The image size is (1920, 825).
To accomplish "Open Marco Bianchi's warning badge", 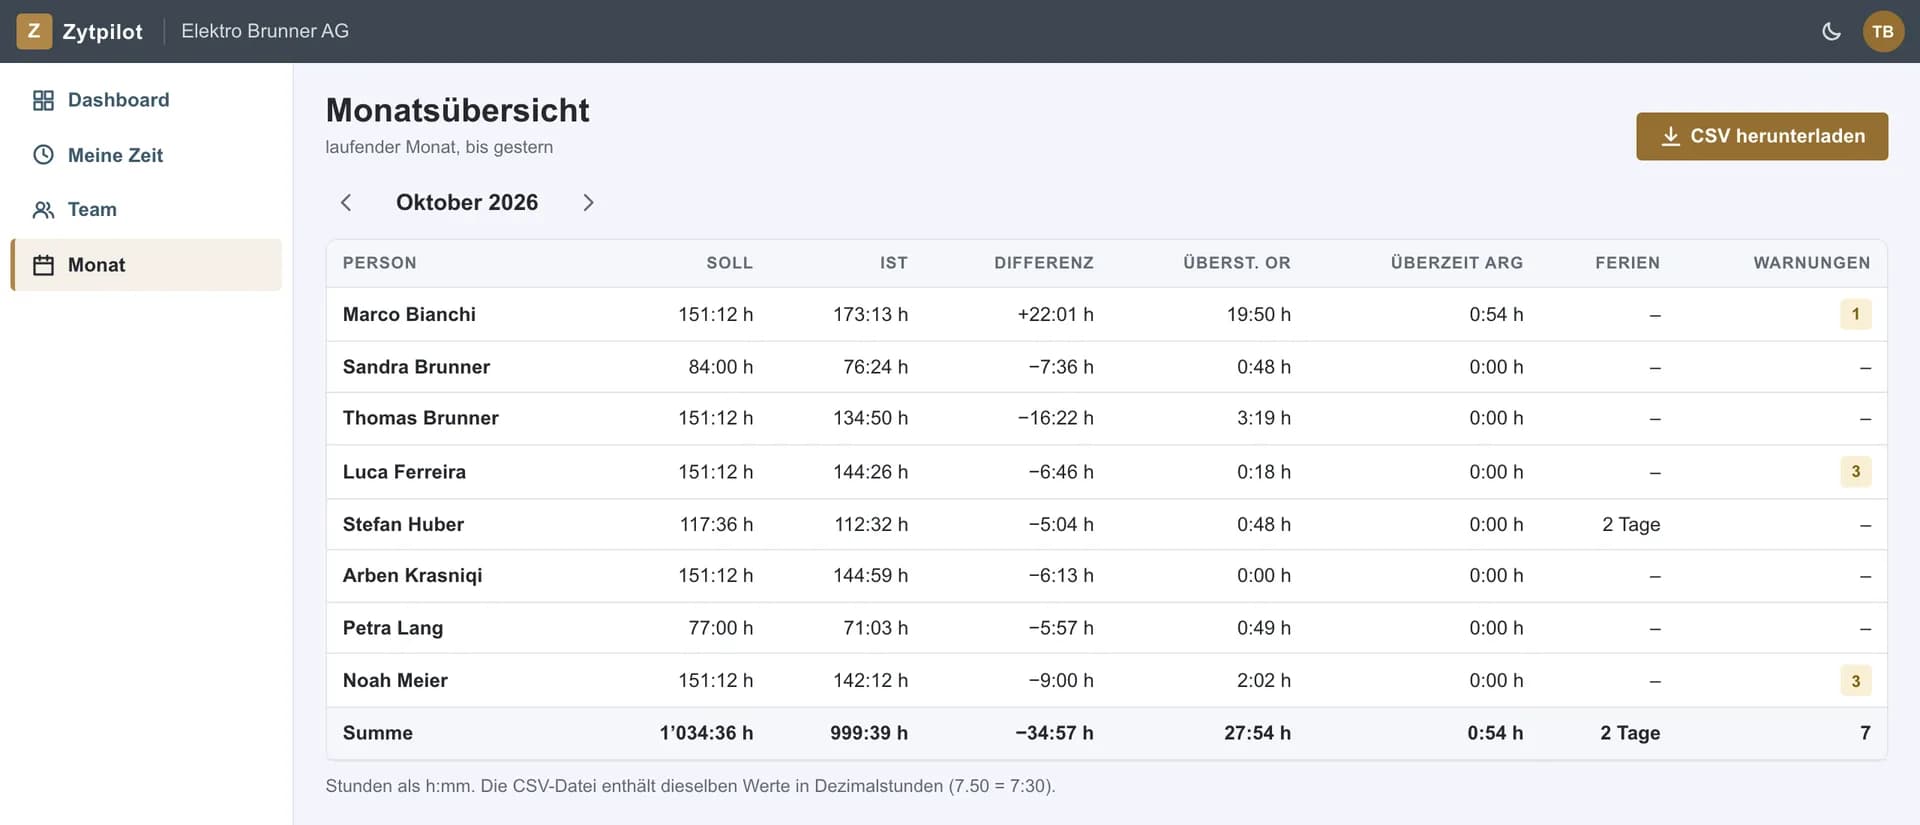I will tap(1855, 314).
